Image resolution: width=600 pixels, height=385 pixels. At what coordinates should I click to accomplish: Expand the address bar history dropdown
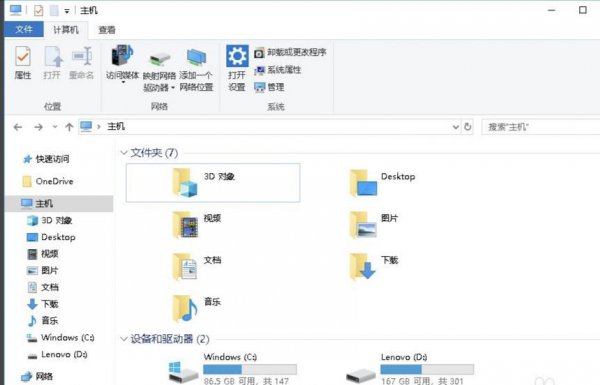(x=455, y=127)
